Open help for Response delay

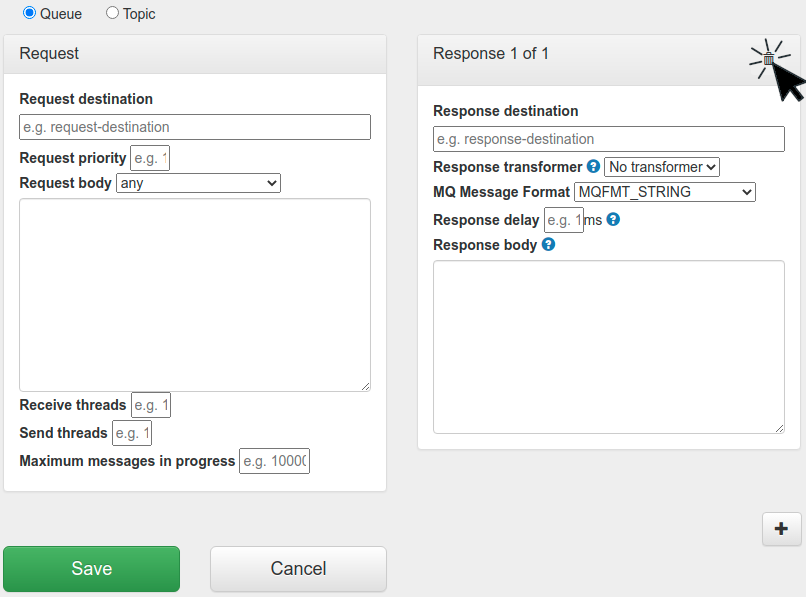[x=612, y=219]
